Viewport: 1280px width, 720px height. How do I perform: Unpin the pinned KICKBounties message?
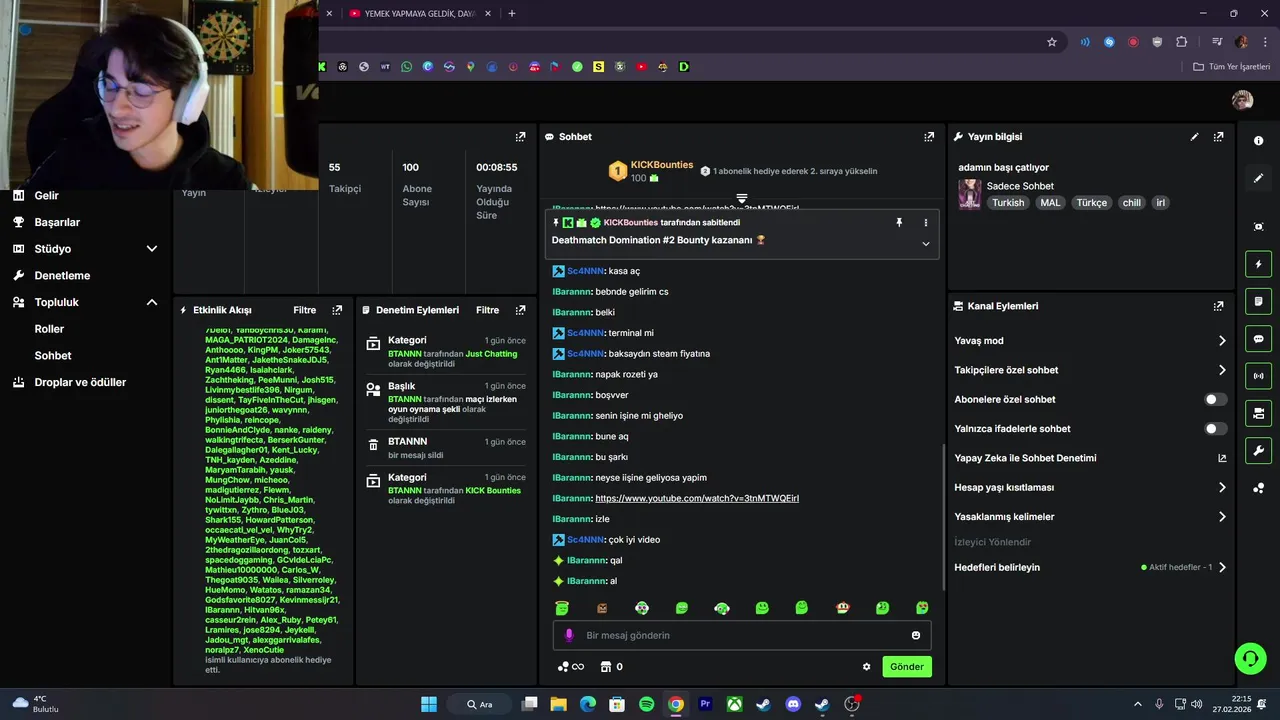coord(899,223)
